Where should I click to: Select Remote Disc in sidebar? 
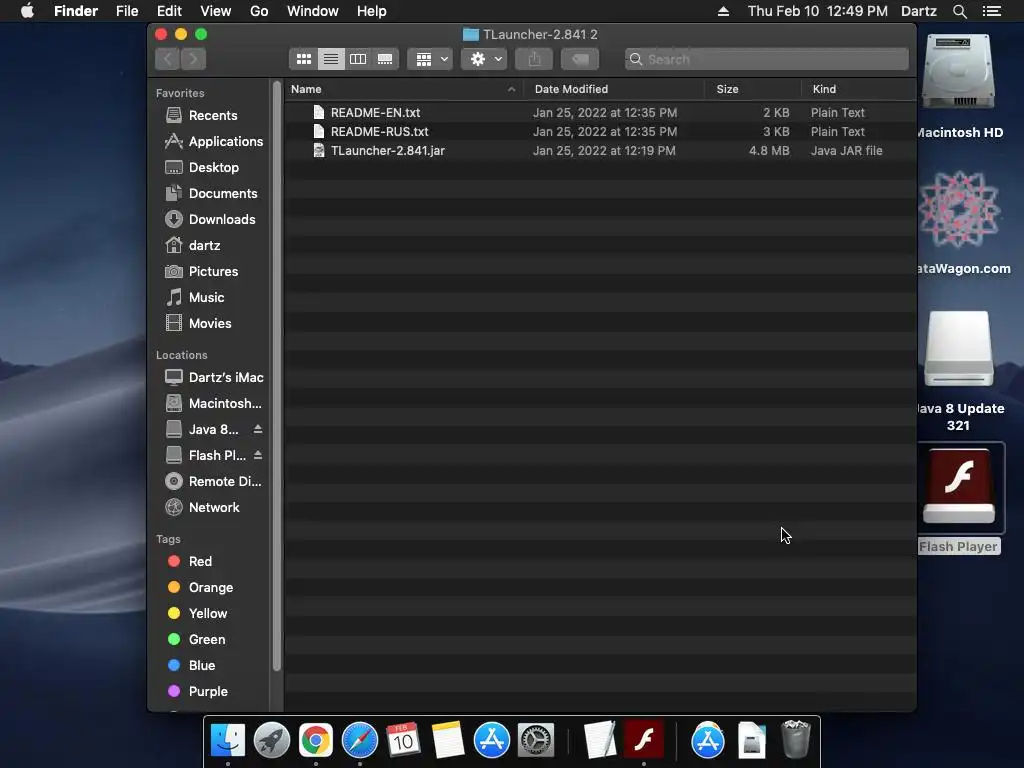(212, 481)
